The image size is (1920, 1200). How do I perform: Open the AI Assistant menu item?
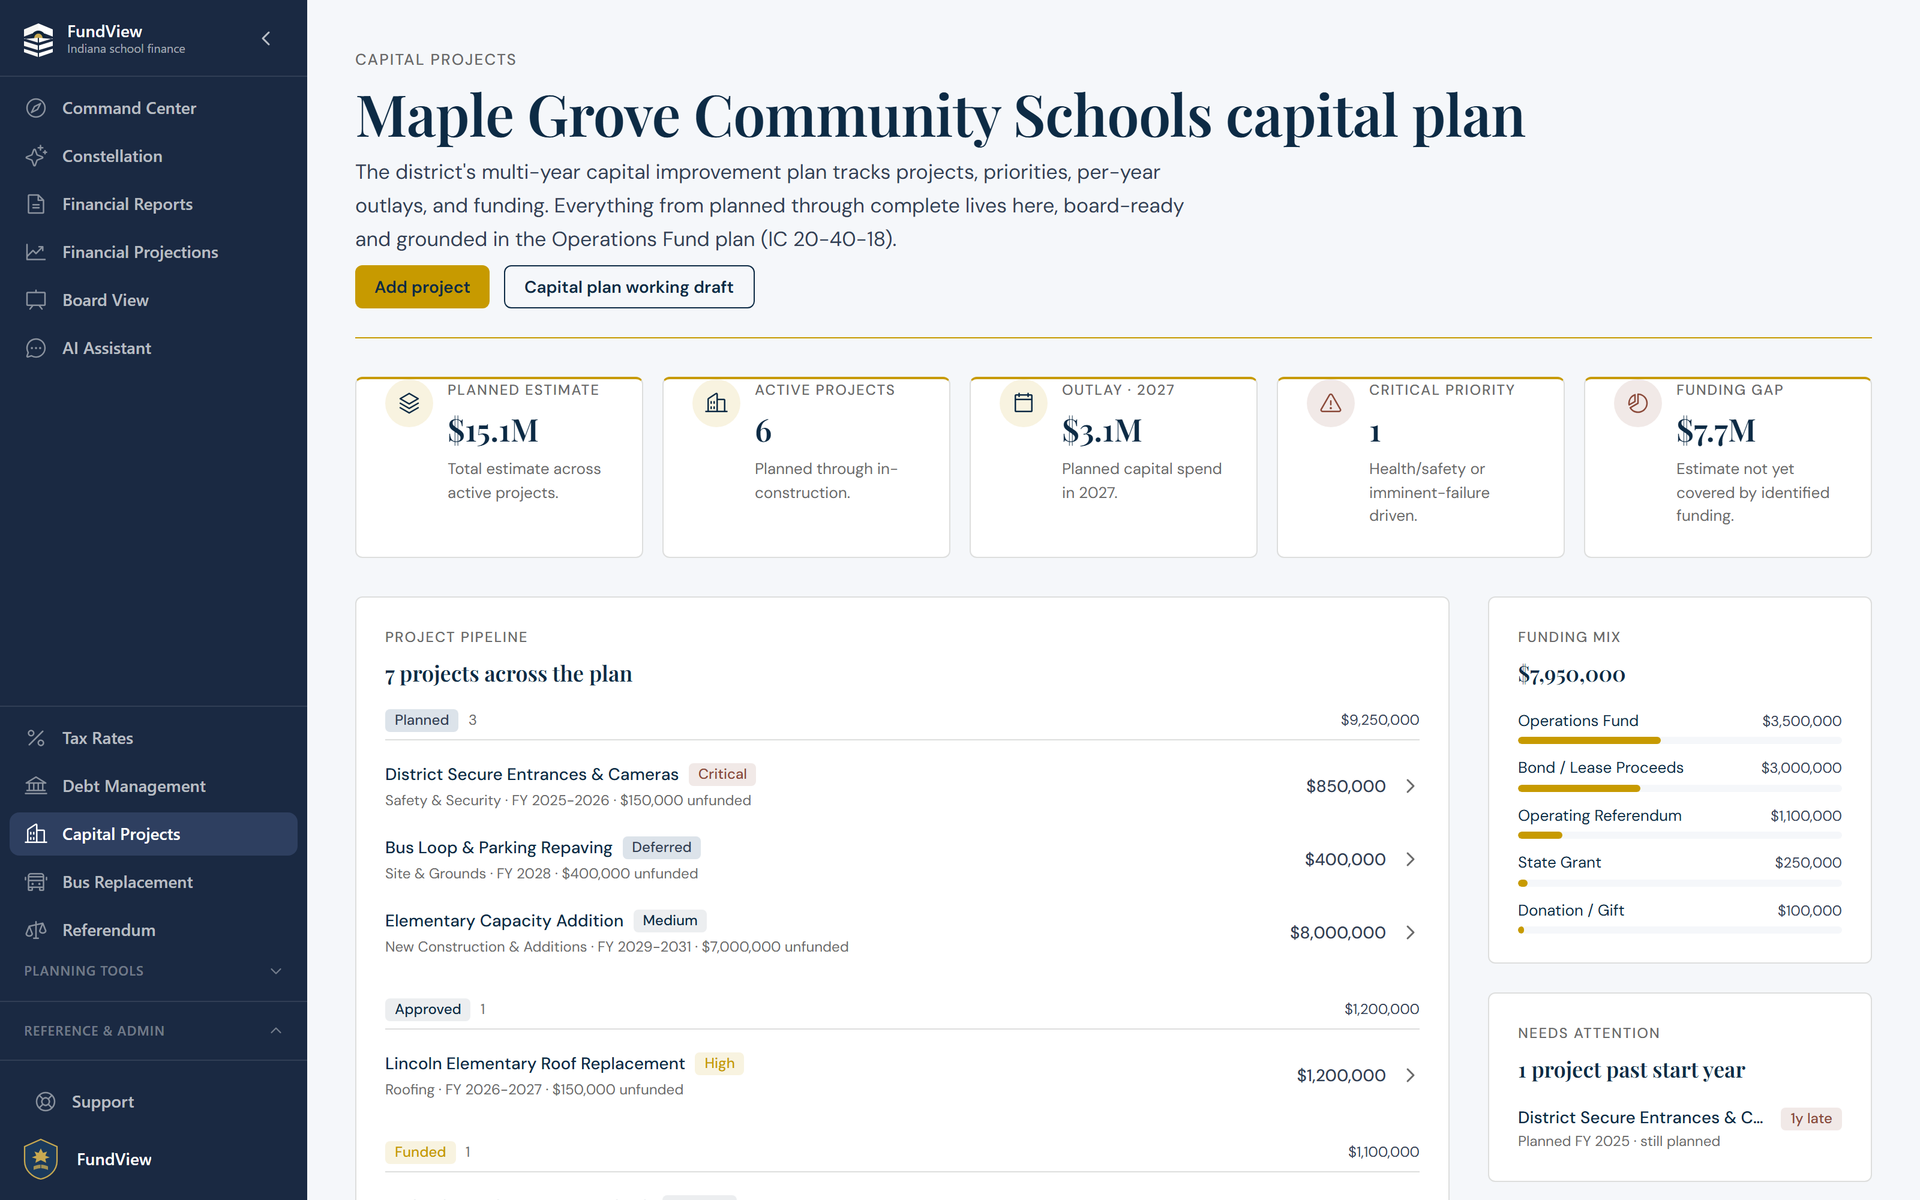153,348
